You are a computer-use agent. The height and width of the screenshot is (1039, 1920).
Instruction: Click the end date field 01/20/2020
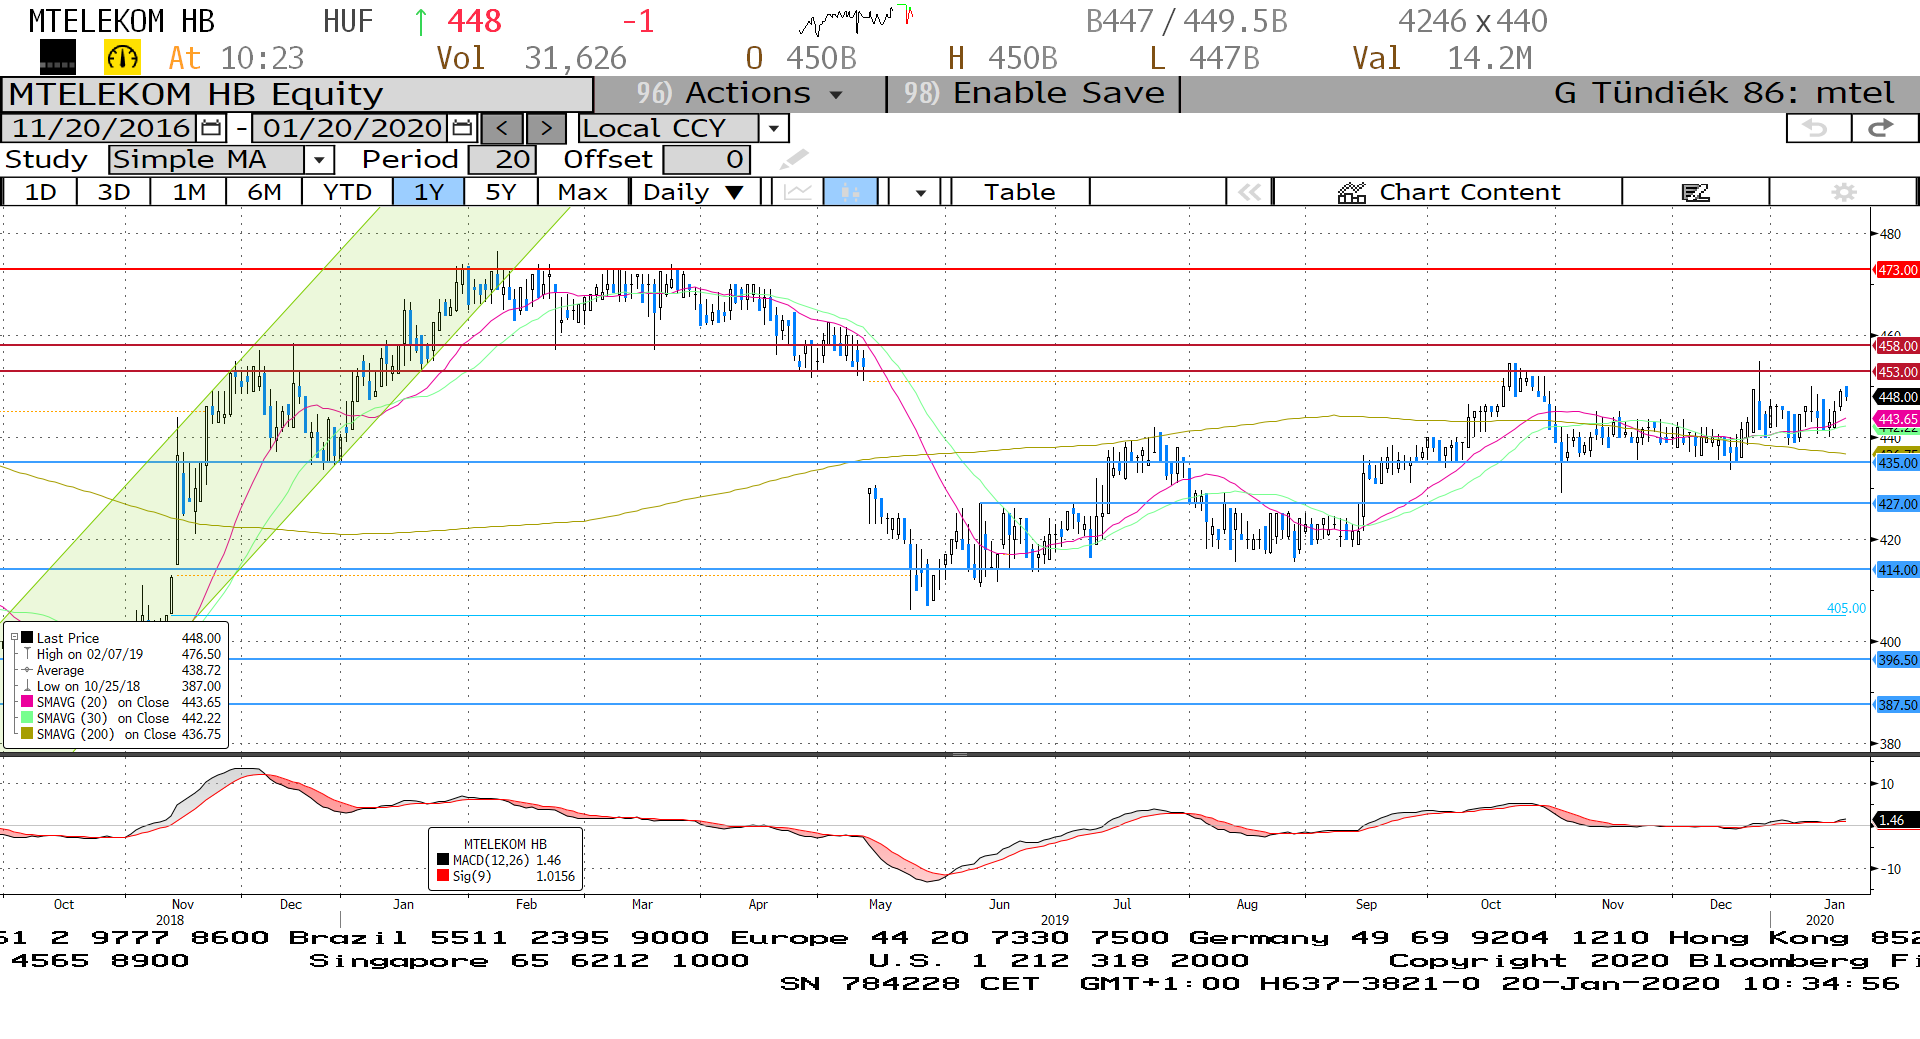click(352, 128)
